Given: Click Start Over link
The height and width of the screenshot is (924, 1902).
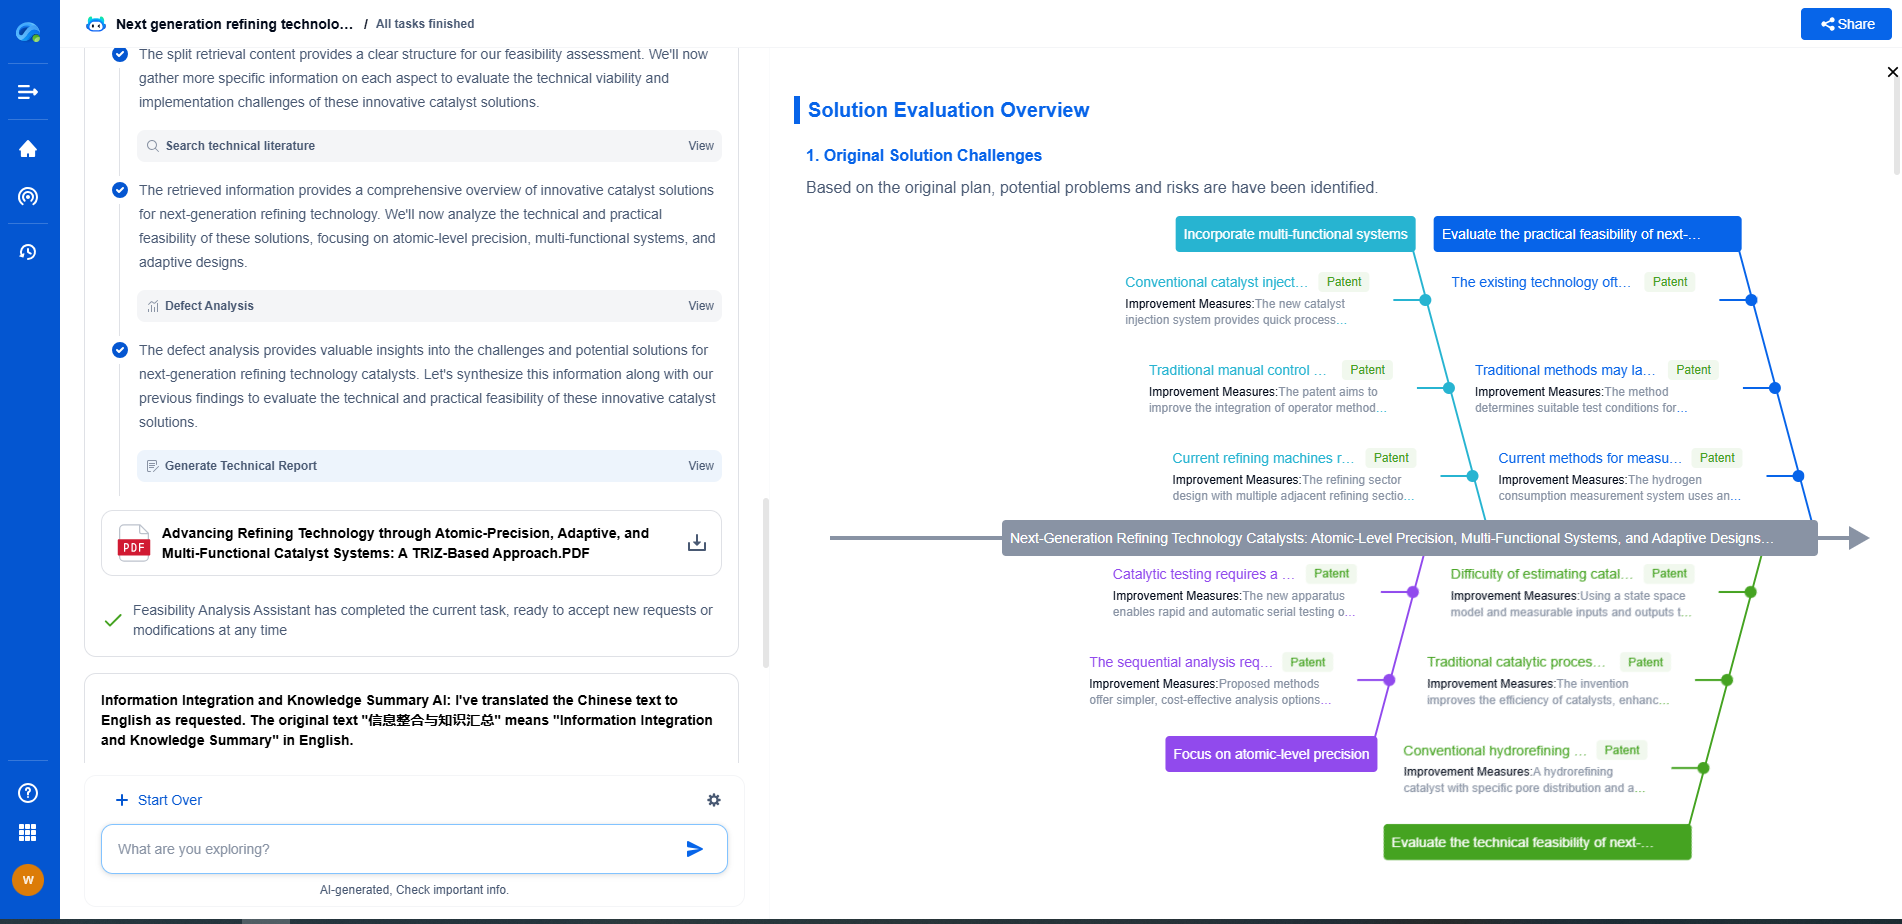Looking at the screenshot, I should coord(159,800).
